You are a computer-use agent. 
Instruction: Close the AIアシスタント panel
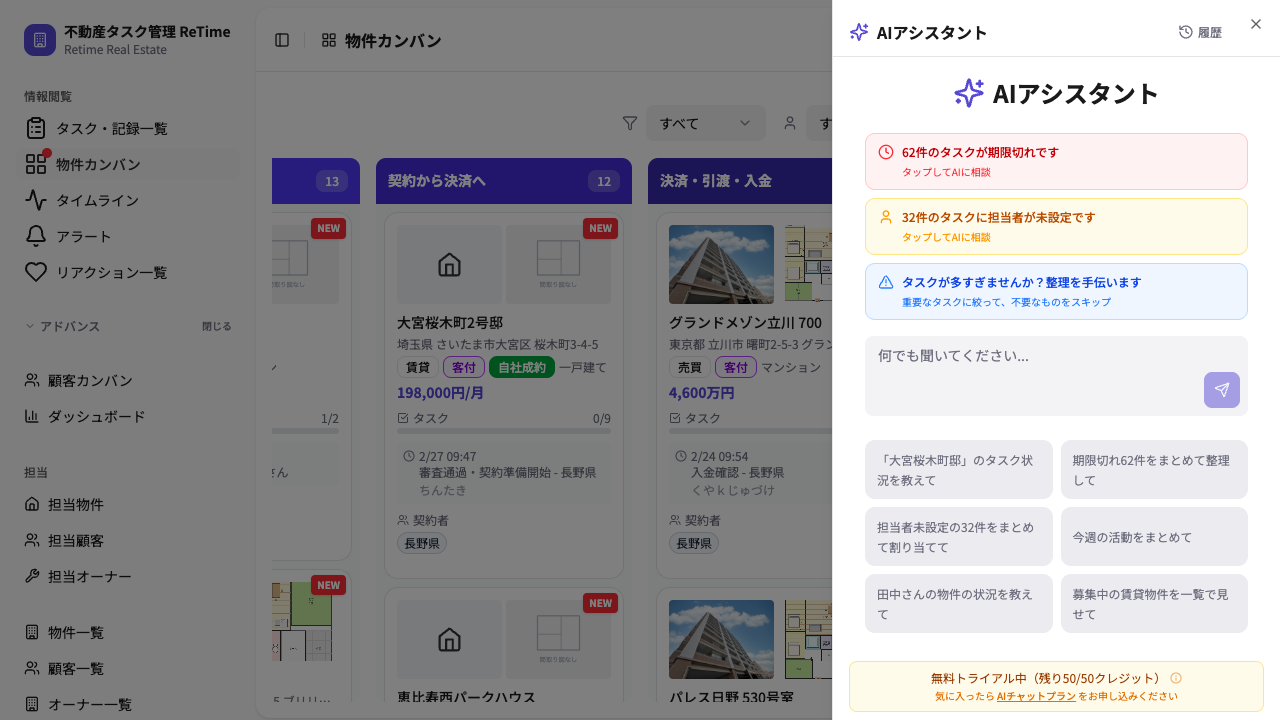[1256, 24]
